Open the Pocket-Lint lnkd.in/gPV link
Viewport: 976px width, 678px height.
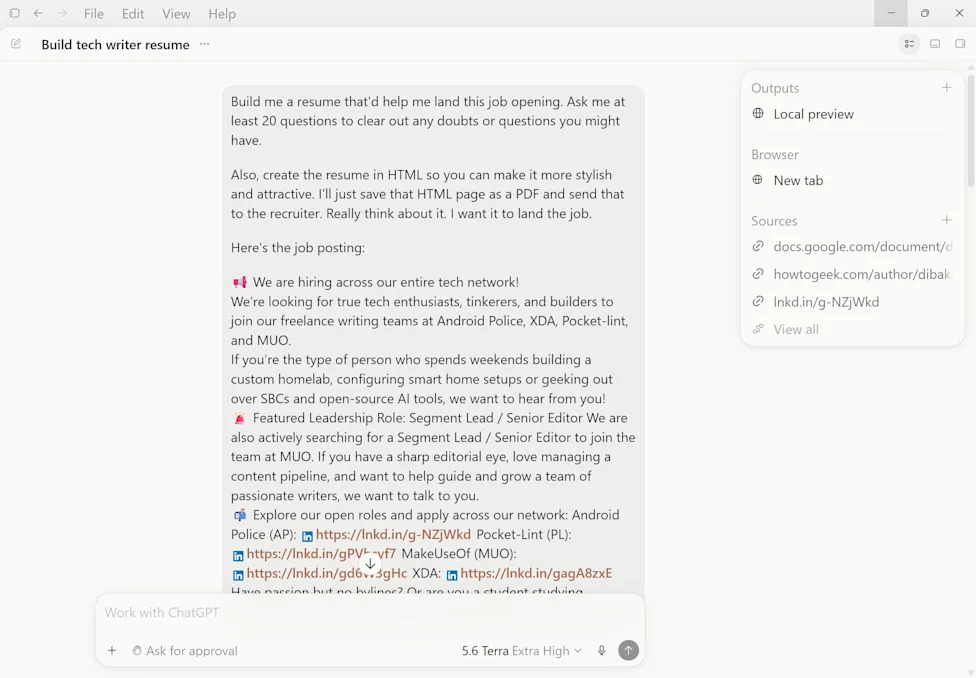[321, 553]
